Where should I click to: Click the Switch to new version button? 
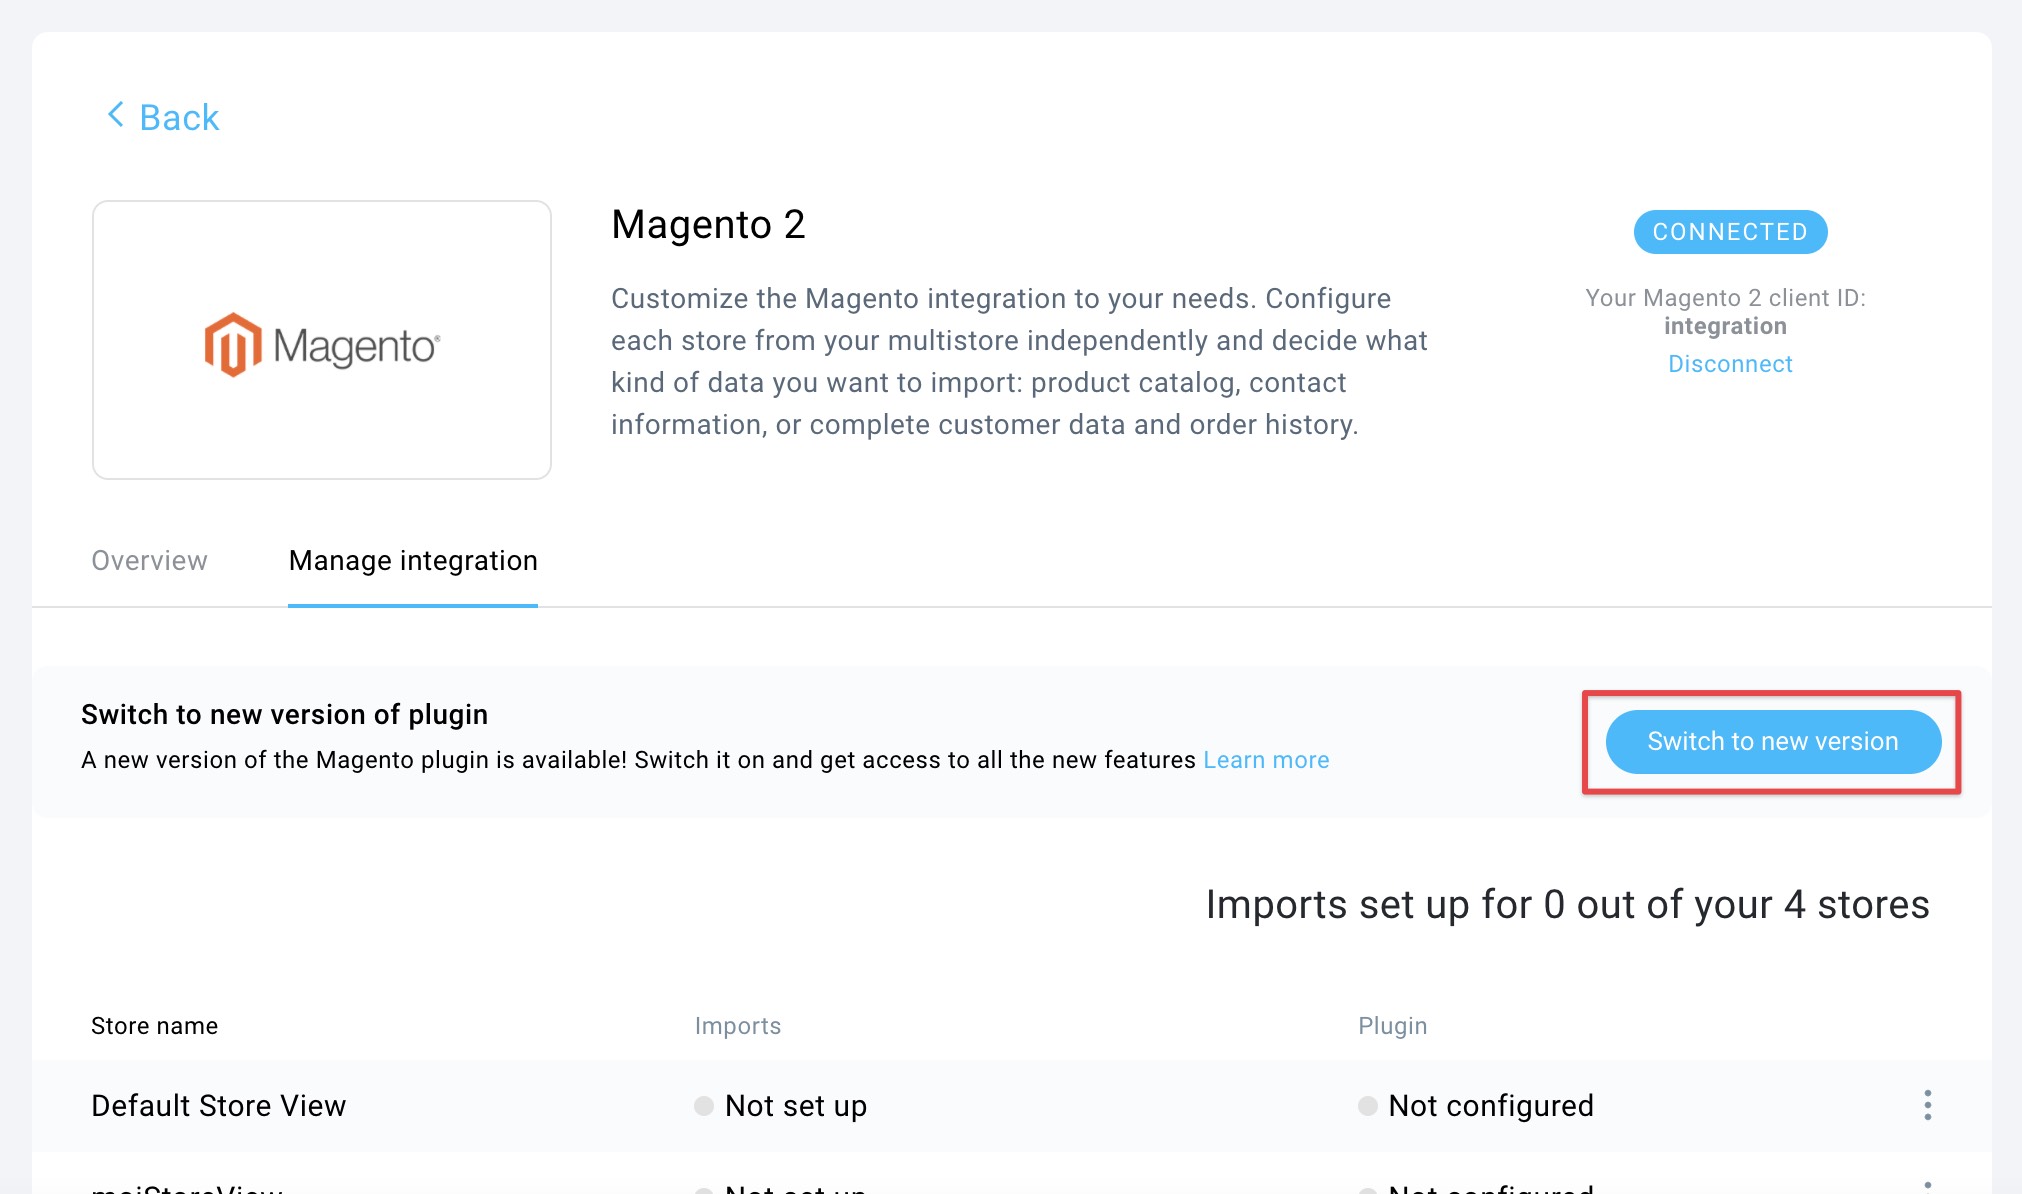tap(1773, 741)
